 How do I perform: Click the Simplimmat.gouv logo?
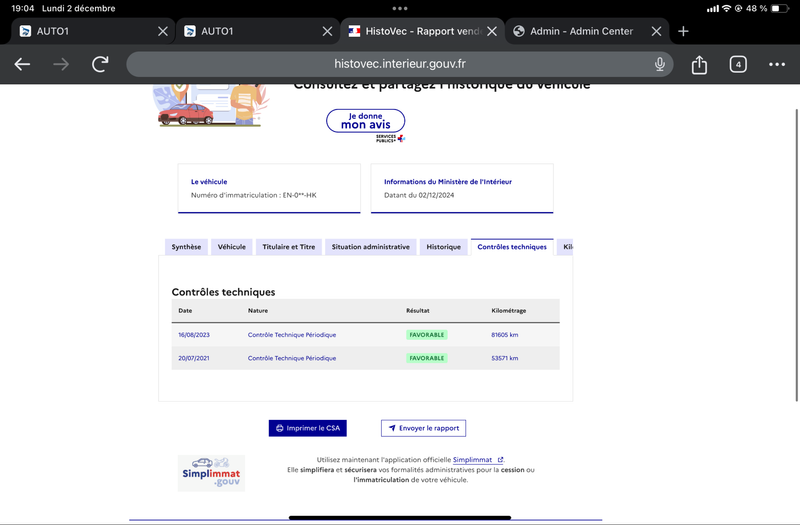[x=211, y=473]
